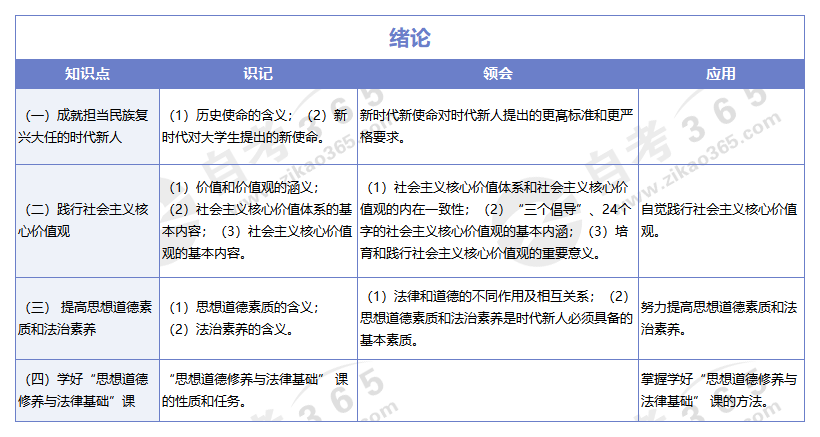Select the 课的性质和任务 cell under 识记
The image size is (820, 437).
click(x=257, y=390)
